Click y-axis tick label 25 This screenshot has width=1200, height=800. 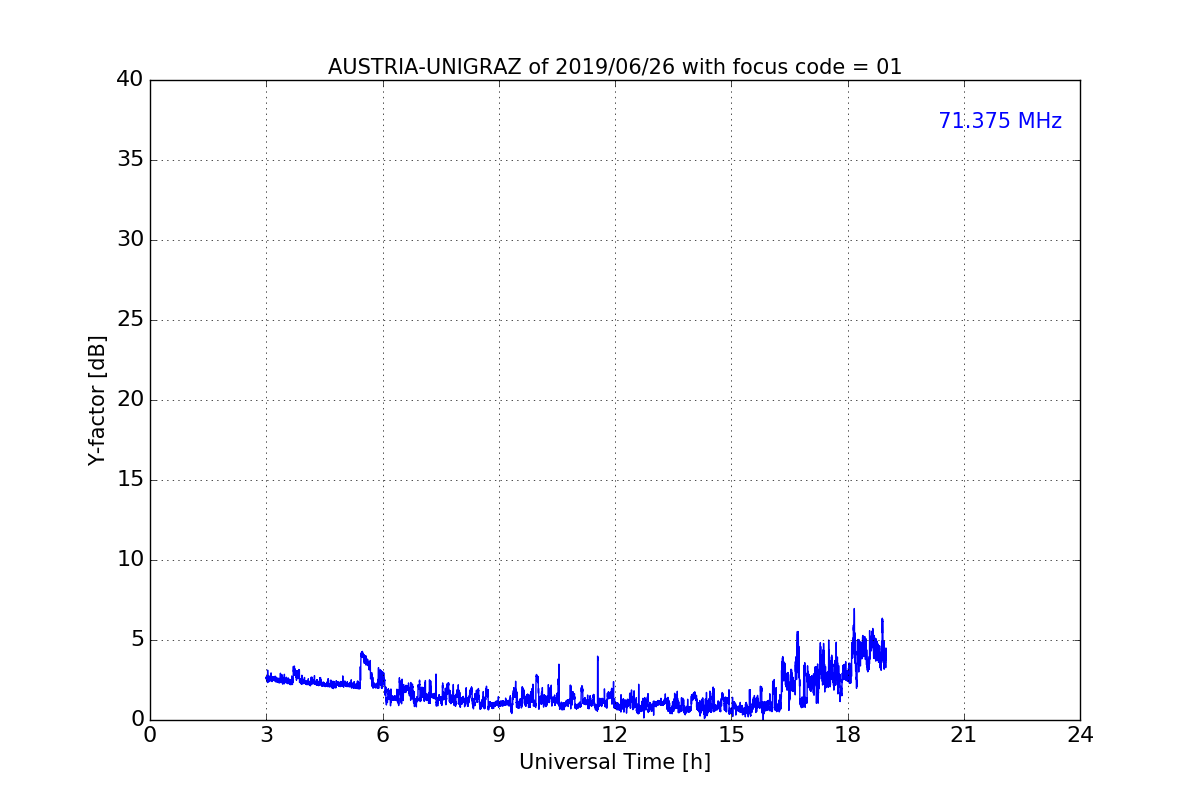pyautogui.click(x=130, y=320)
